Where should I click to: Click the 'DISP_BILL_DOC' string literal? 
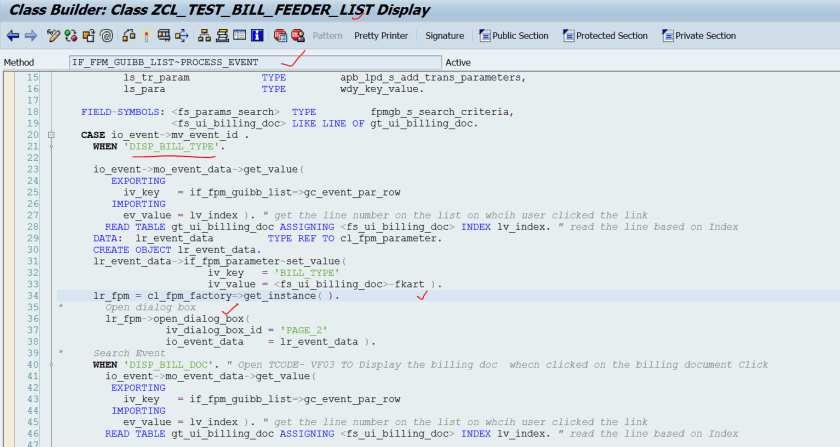click(x=169, y=365)
